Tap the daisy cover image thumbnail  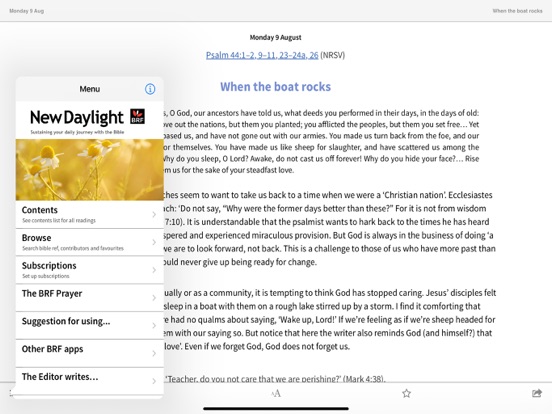(x=90, y=170)
